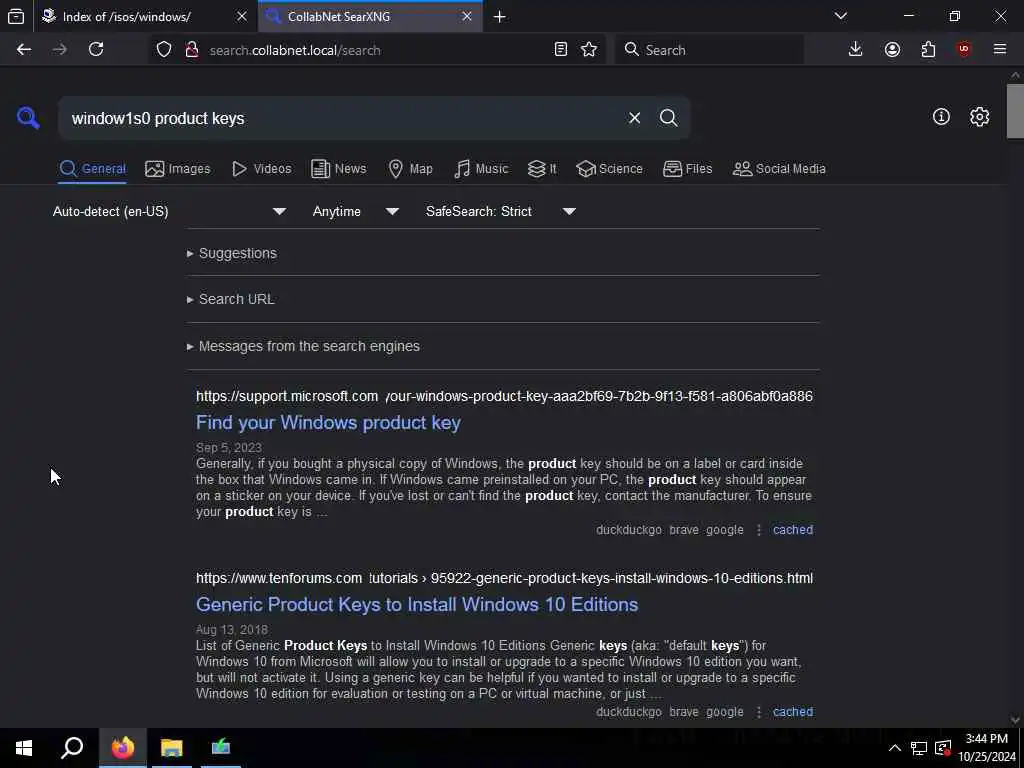1024x768 pixels.
Task: Open more options dots for tenforums result
Action: click(758, 712)
